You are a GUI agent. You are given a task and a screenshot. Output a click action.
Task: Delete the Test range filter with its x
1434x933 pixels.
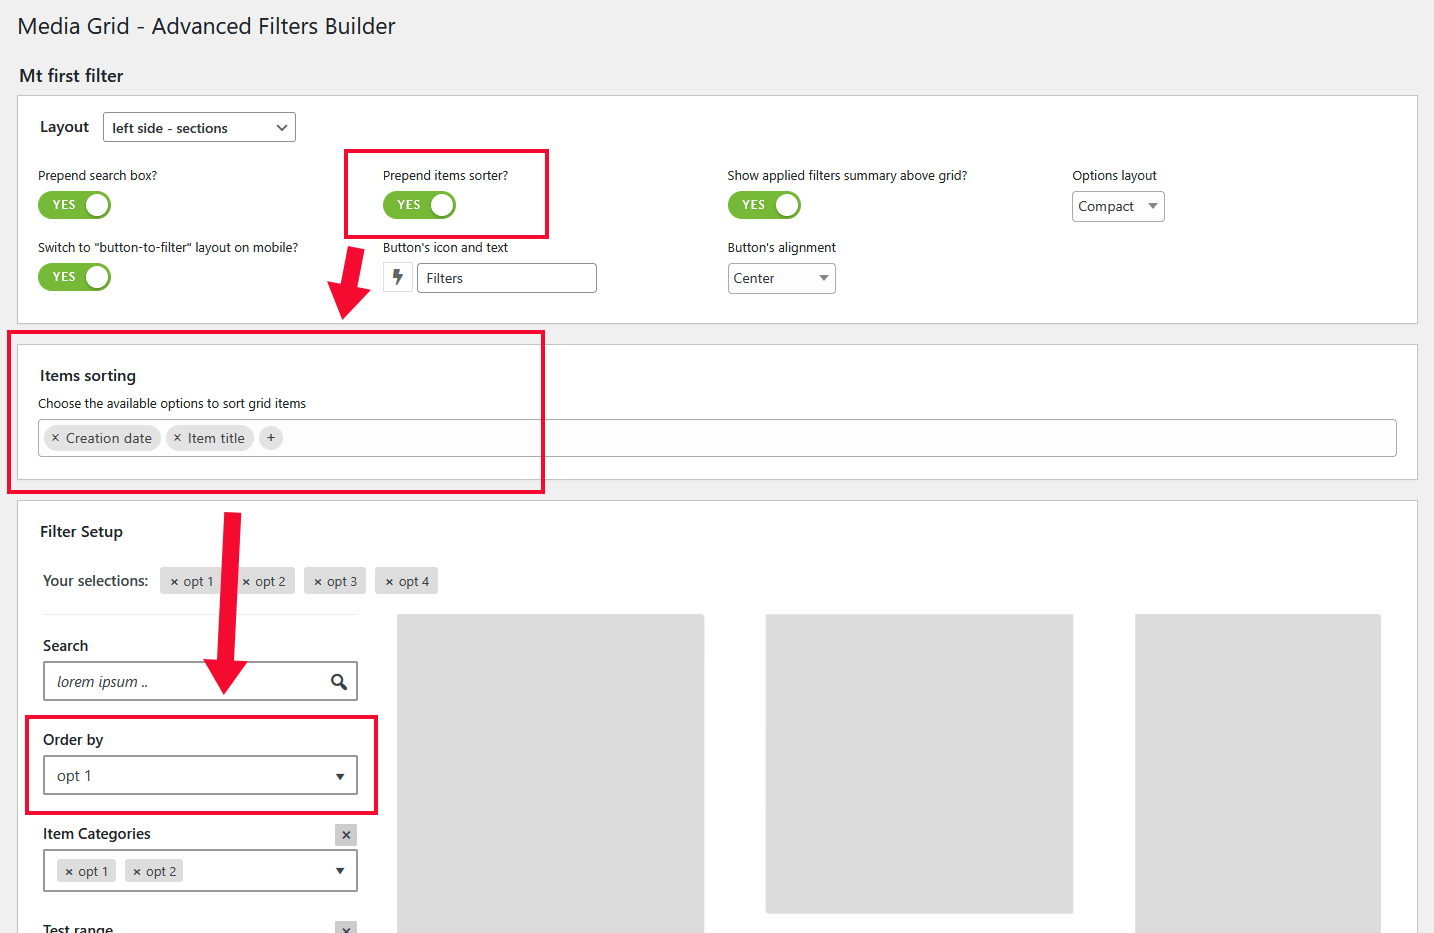pos(346,927)
